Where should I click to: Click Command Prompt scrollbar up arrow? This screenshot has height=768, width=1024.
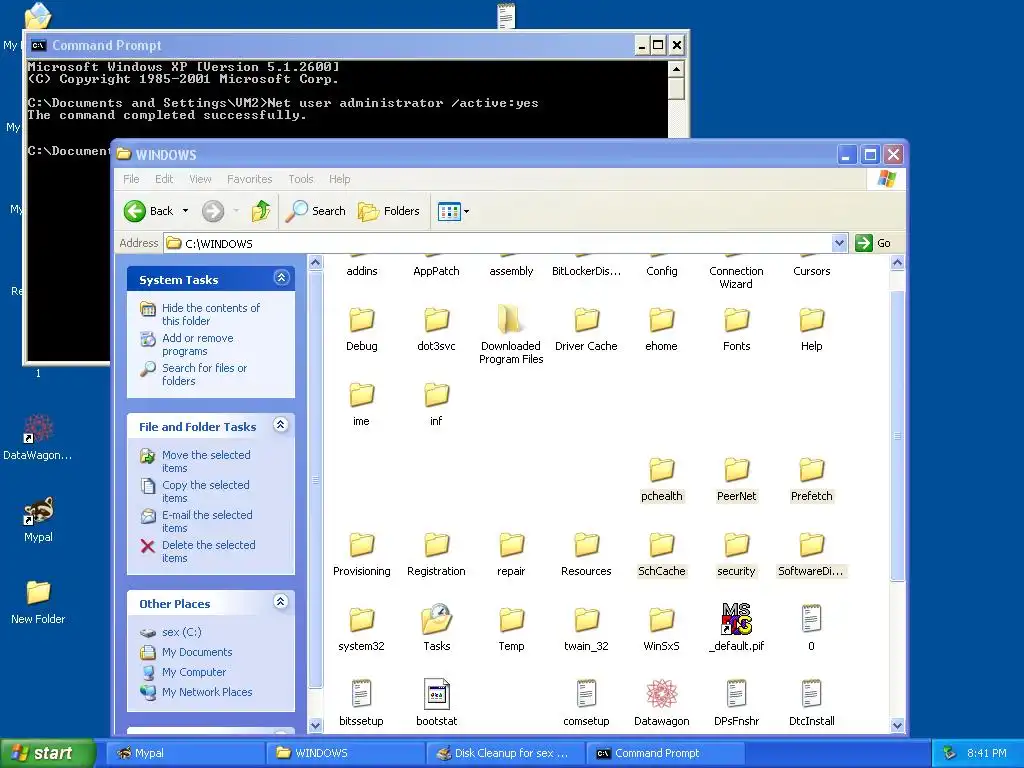pyautogui.click(x=677, y=69)
